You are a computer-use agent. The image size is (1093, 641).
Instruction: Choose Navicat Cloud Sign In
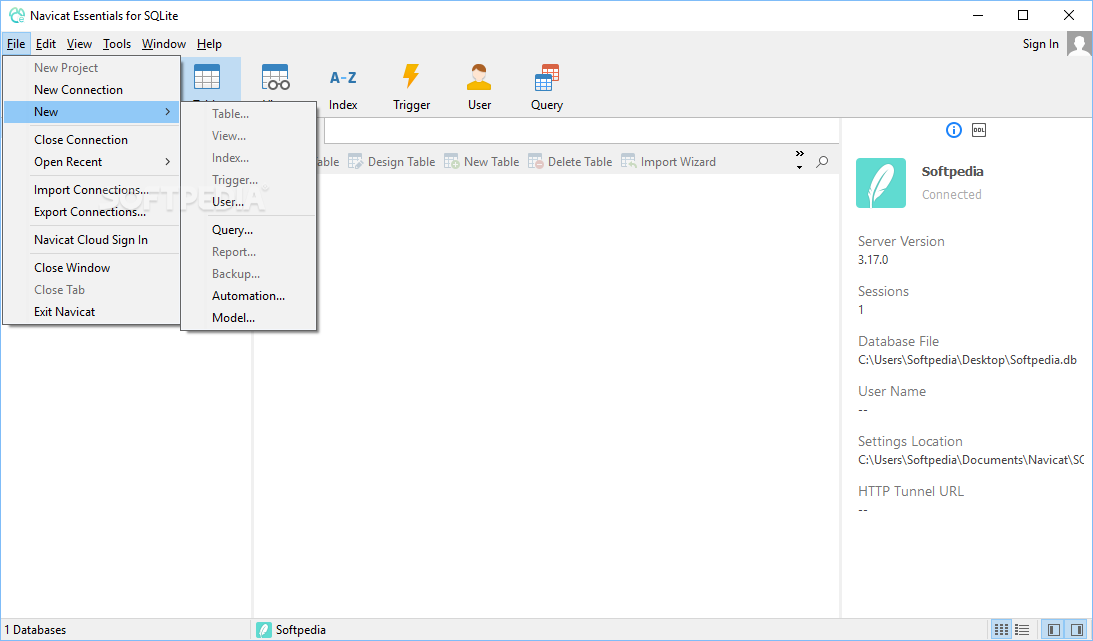click(x=91, y=240)
